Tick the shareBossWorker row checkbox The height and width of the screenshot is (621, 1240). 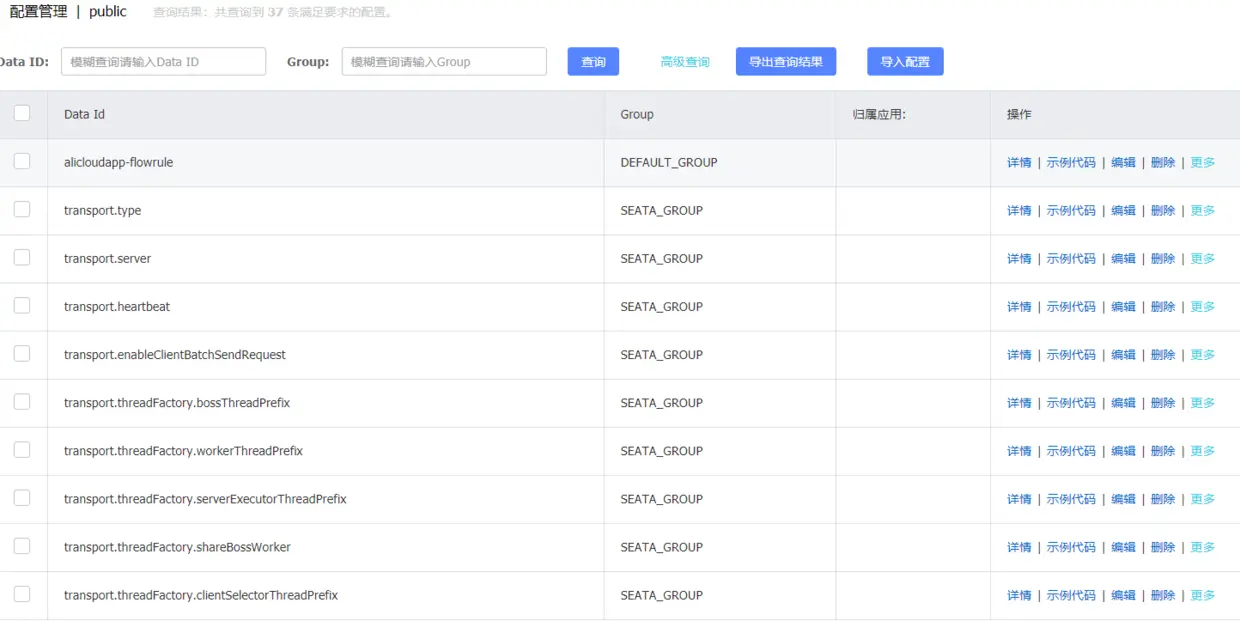point(22,546)
